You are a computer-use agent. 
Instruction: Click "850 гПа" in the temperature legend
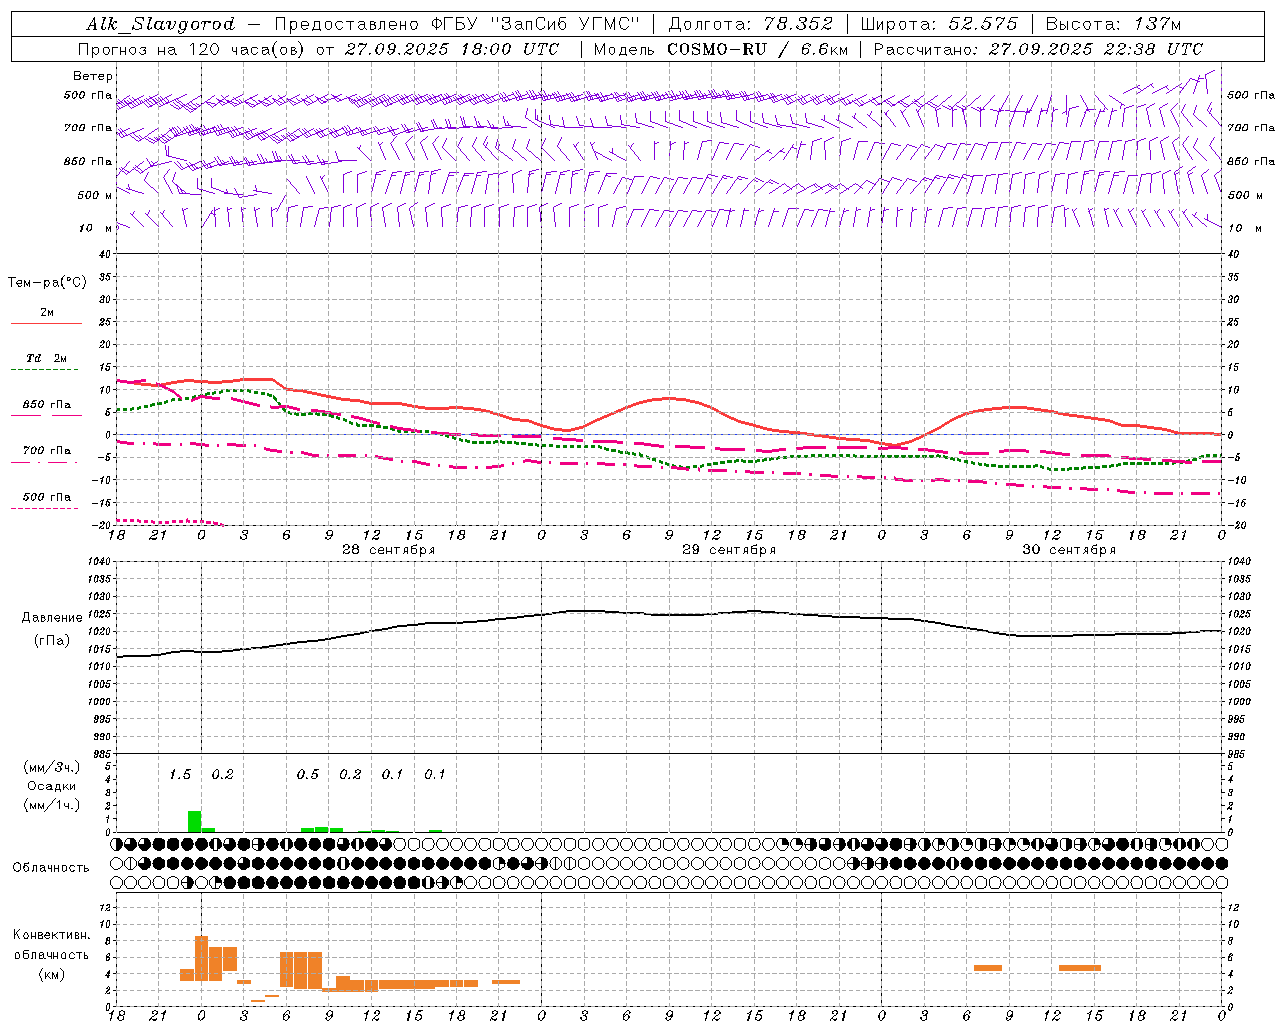[x=47, y=405]
